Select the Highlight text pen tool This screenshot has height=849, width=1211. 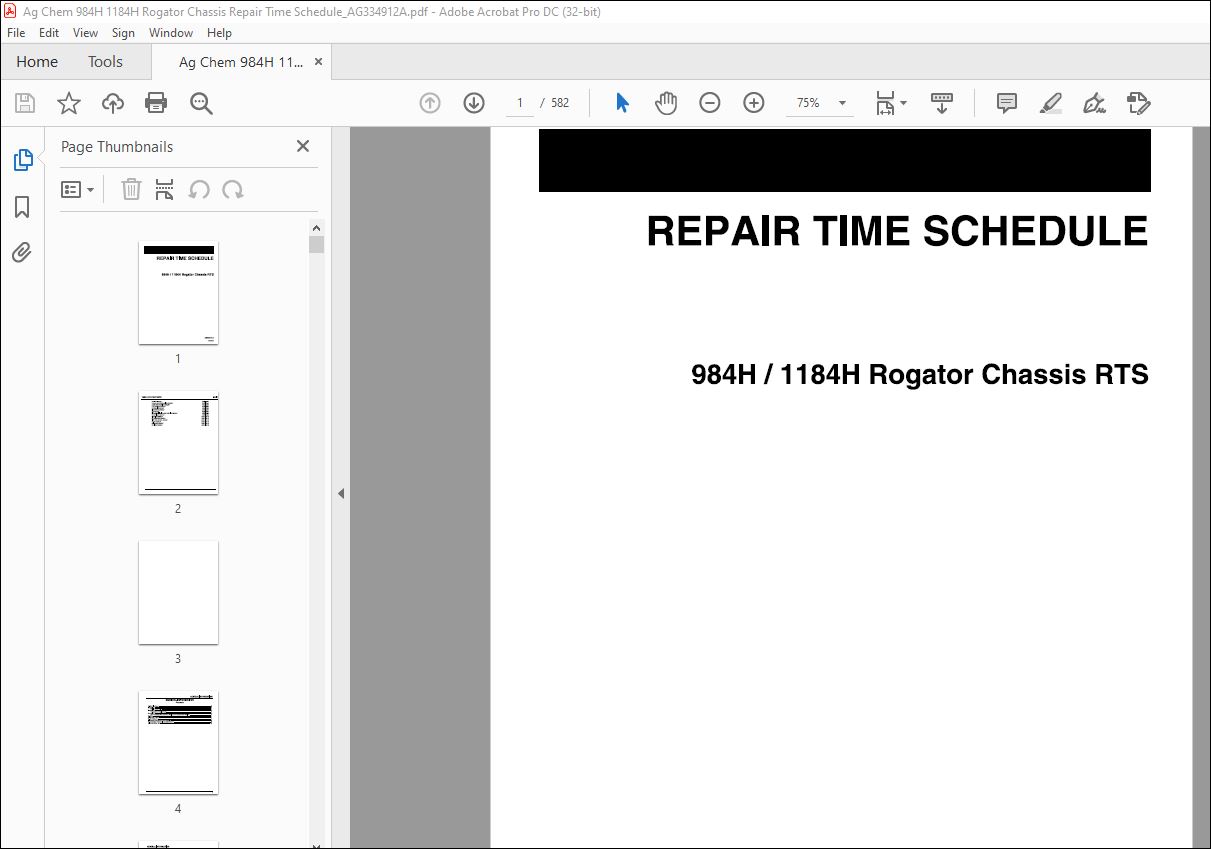click(x=1050, y=103)
